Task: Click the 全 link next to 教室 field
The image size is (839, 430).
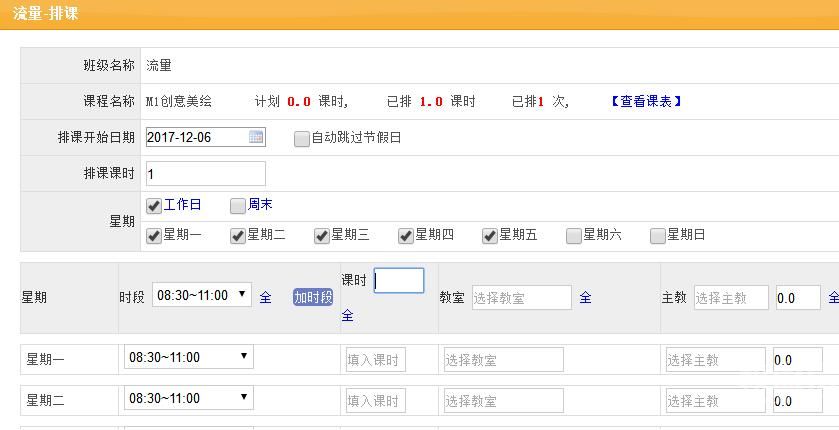Action: click(x=585, y=297)
